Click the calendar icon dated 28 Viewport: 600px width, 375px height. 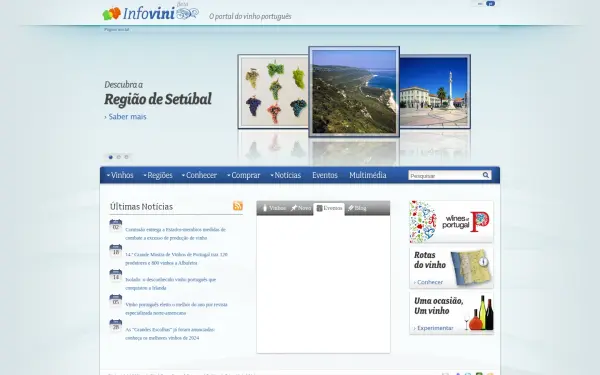[116, 326]
